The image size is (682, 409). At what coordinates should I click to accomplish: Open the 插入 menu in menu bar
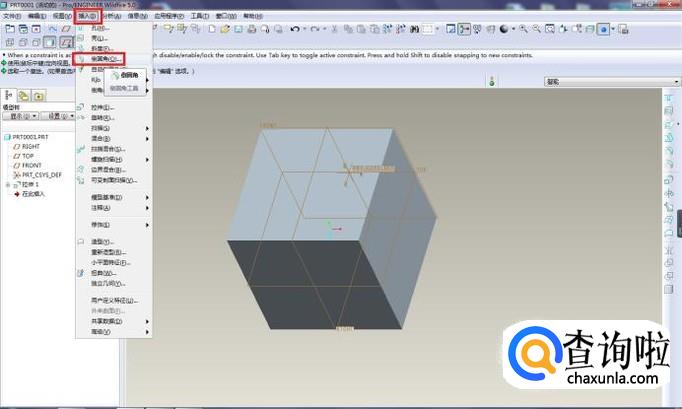click(x=88, y=16)
